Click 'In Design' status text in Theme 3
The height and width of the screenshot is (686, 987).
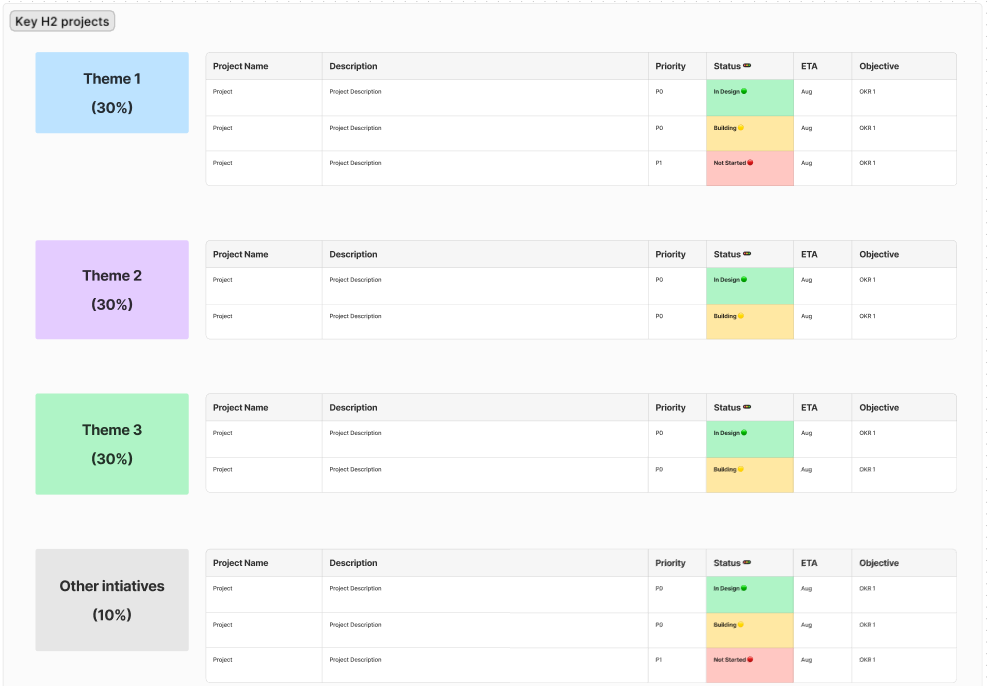coord(726,433)
